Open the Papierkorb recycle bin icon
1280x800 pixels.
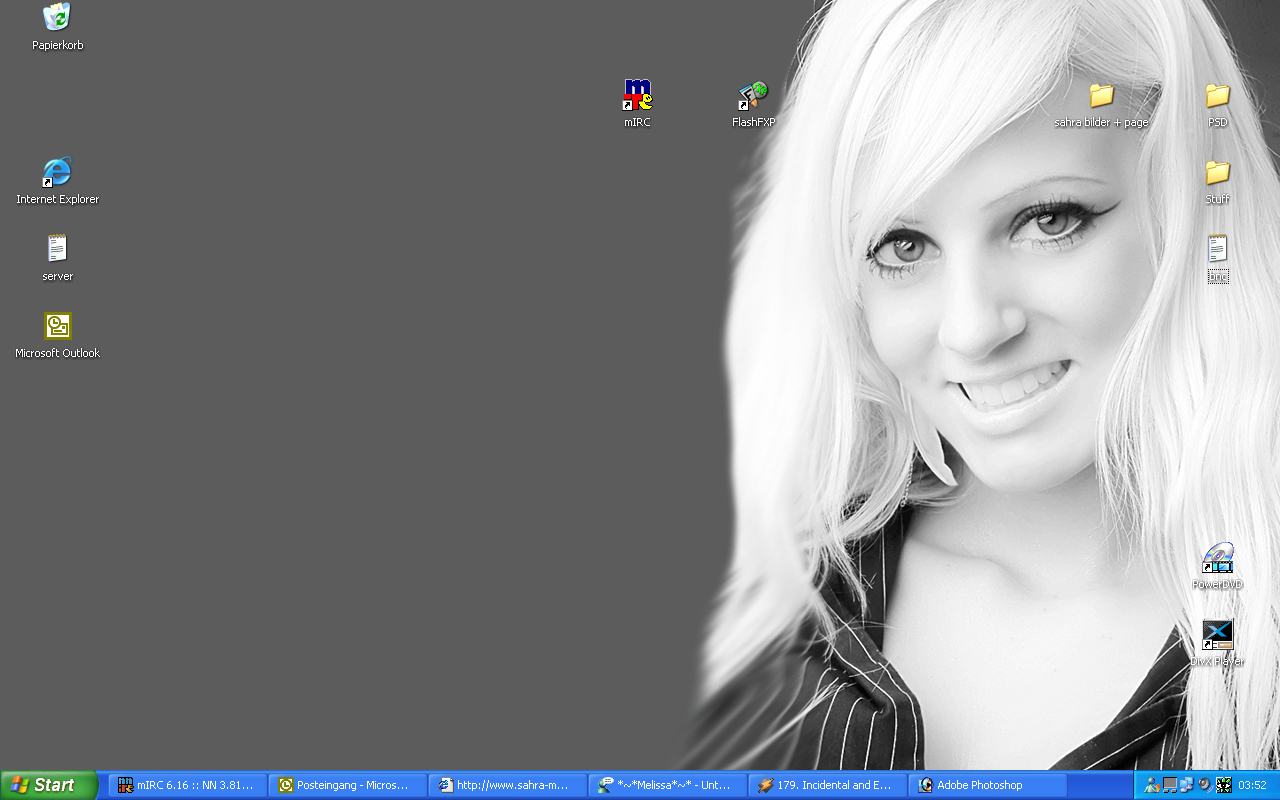pos(57,18)
